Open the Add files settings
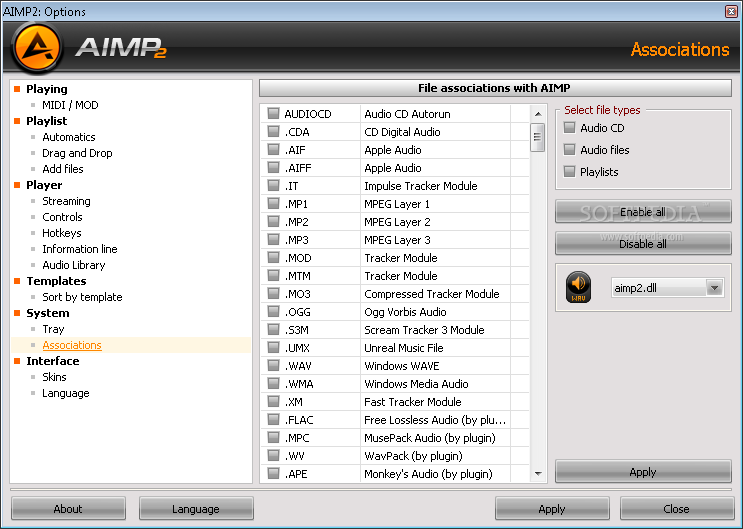The width and height of the screenshot is (743, 529). point(63,169)
